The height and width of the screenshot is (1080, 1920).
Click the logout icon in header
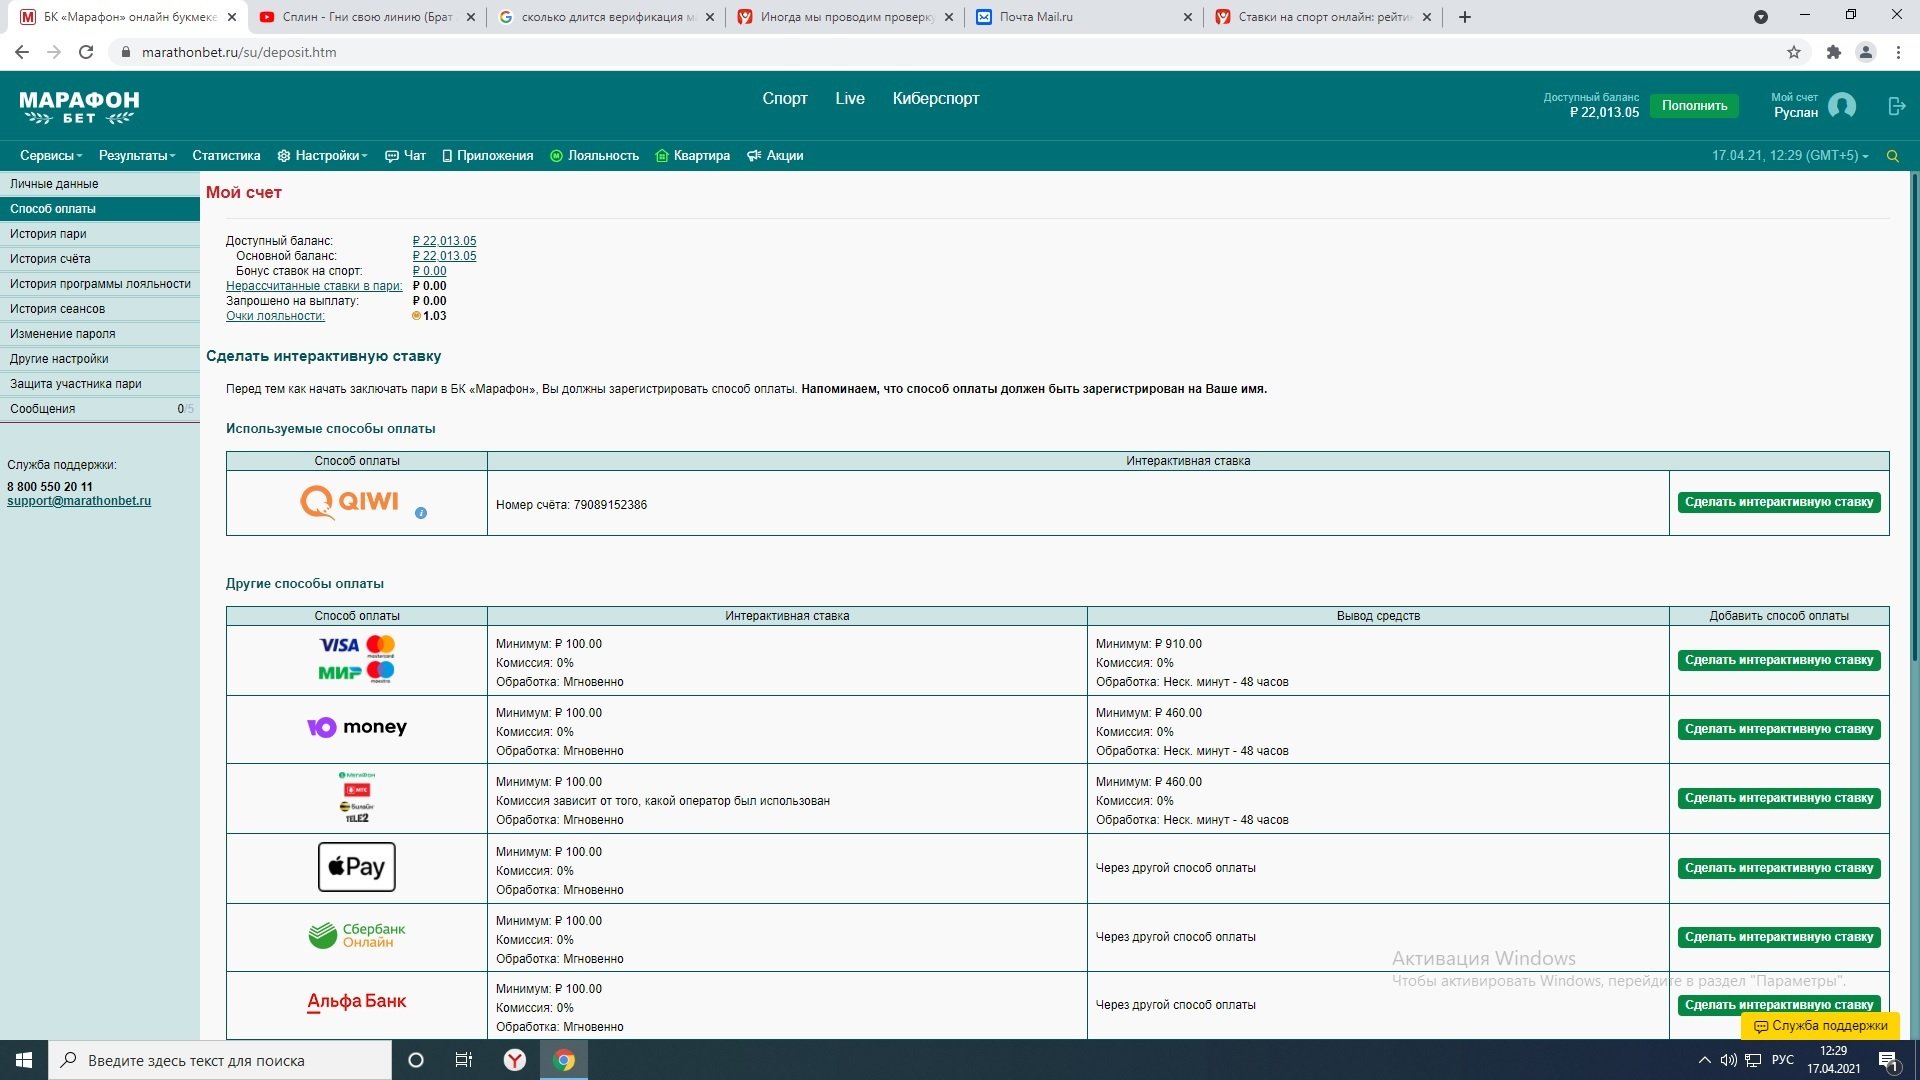point(1896,106)
